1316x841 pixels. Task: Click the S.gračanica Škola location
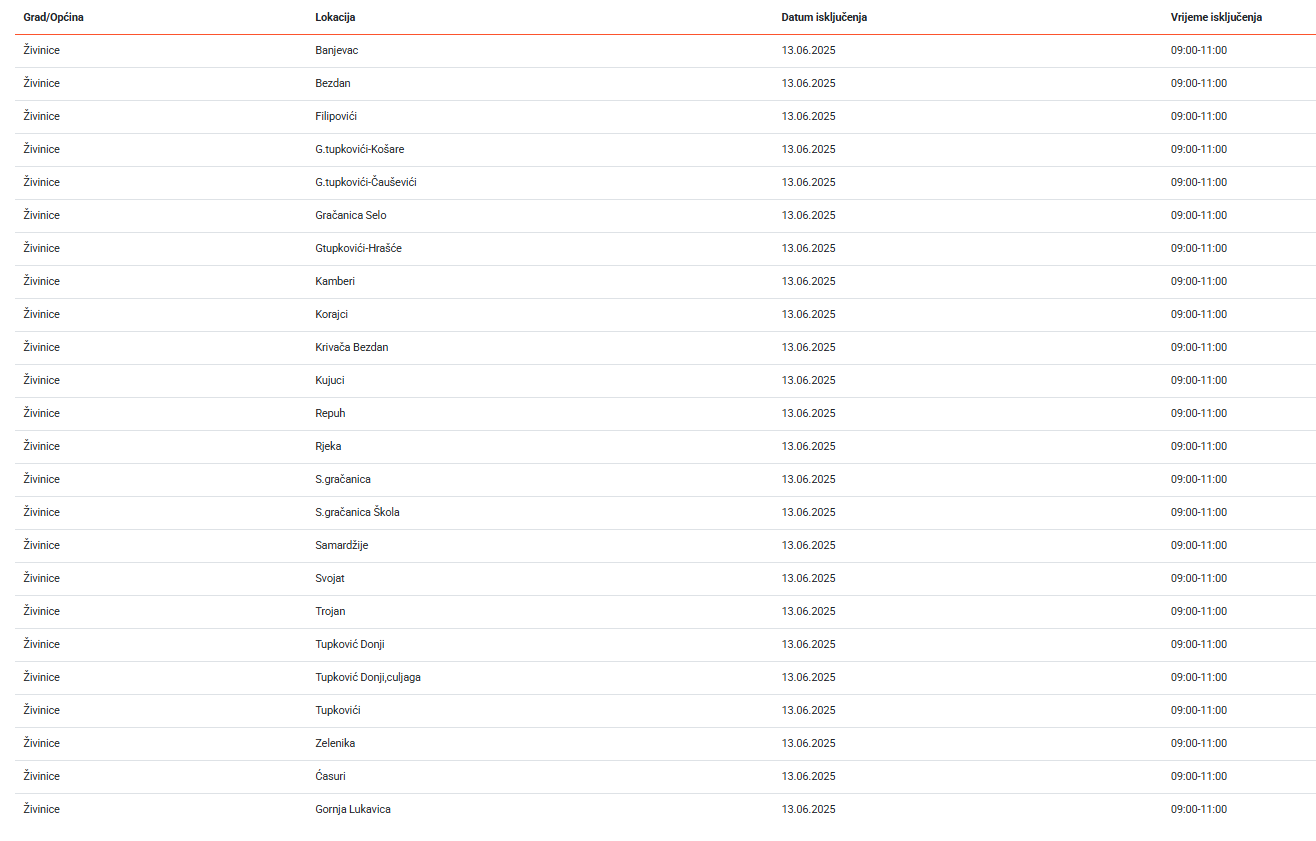click(357, 512)
